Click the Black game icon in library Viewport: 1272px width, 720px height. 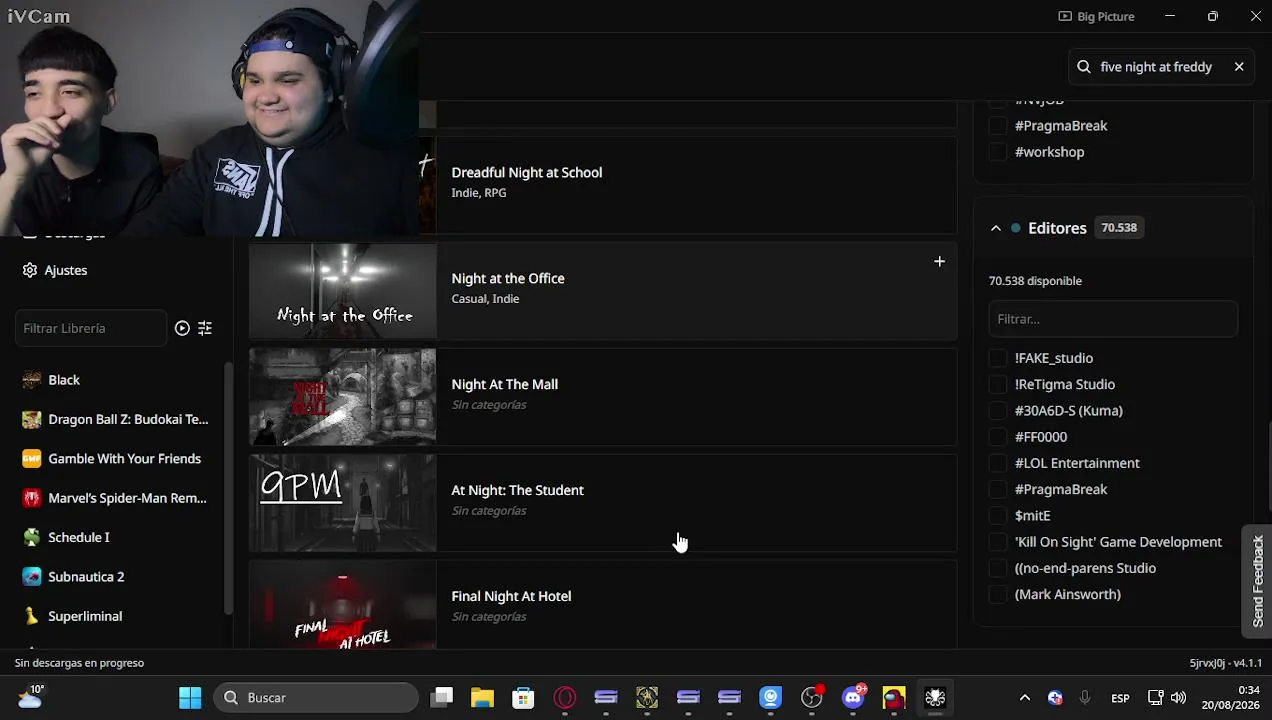[x=32, y=380]
